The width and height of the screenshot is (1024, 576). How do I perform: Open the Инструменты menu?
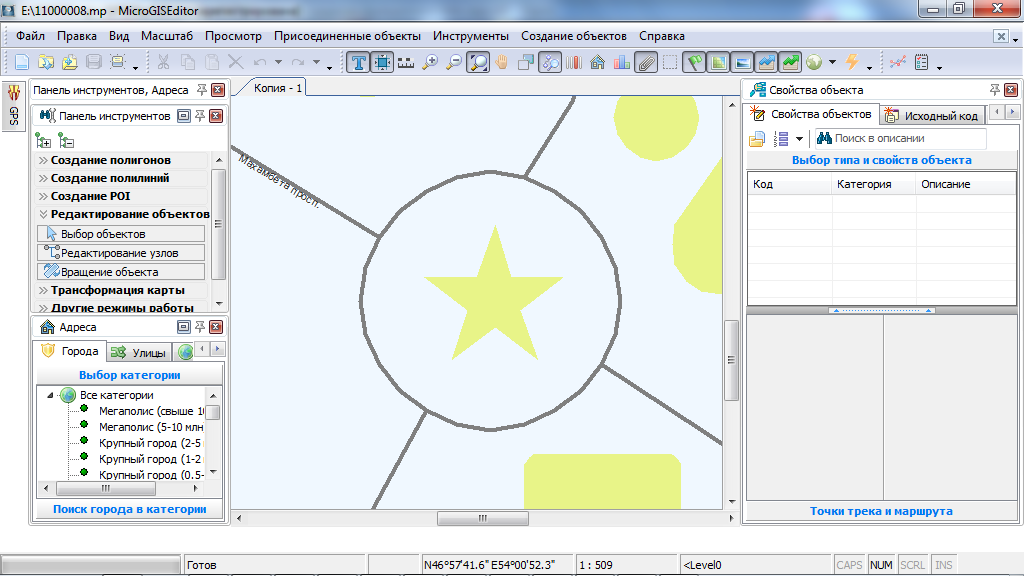pyautogui.click(x=471, y=36)
